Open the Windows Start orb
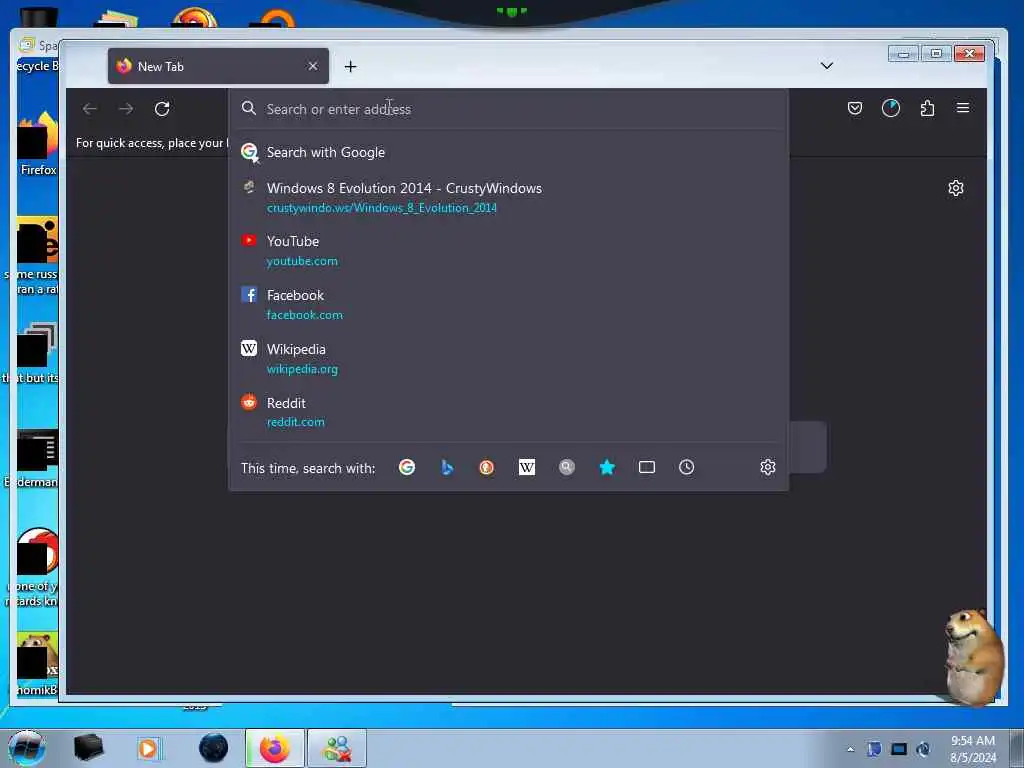This screenshot has height=768, width=1024. [27, 748]
